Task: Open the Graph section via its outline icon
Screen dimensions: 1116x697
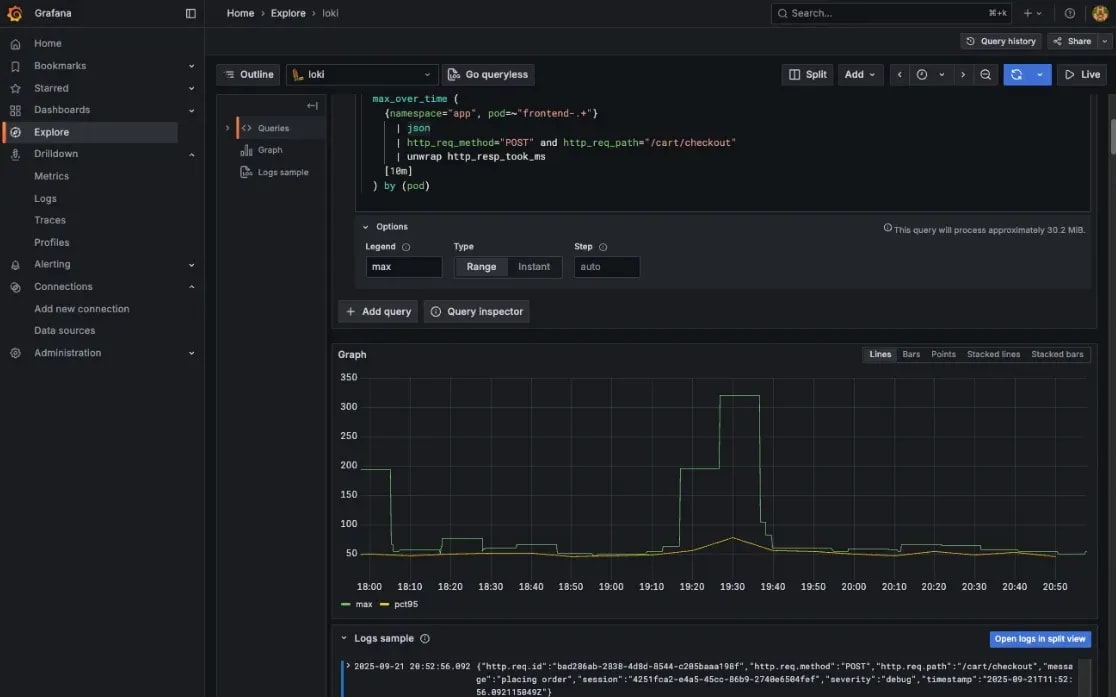Action: (245, 150)
